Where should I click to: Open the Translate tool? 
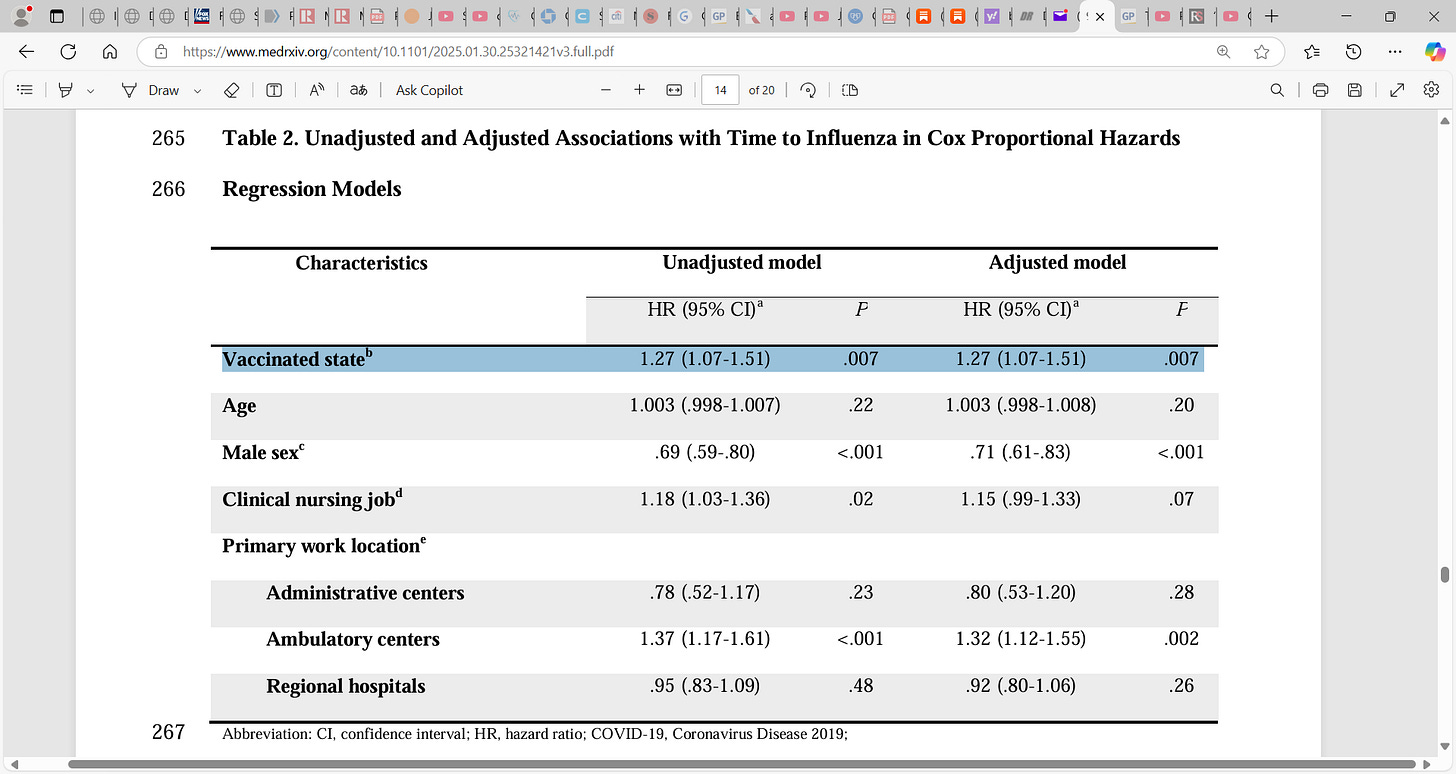[358, 90]
